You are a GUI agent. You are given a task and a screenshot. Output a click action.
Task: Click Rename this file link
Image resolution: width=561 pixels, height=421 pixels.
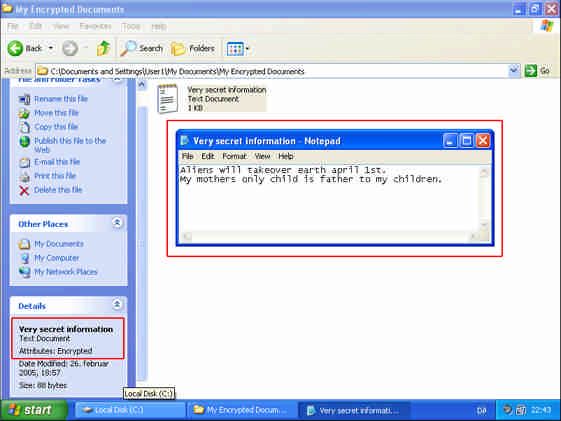click(61, 99)
